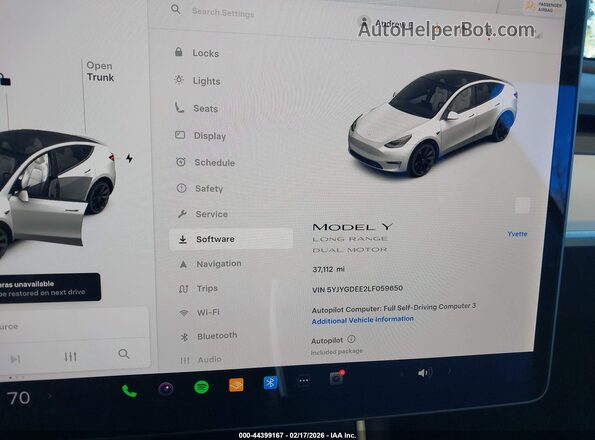Open the all apps ellipsis menu
Image resolution: width=595 pixels, height=440 pixels.
(304, 380)
